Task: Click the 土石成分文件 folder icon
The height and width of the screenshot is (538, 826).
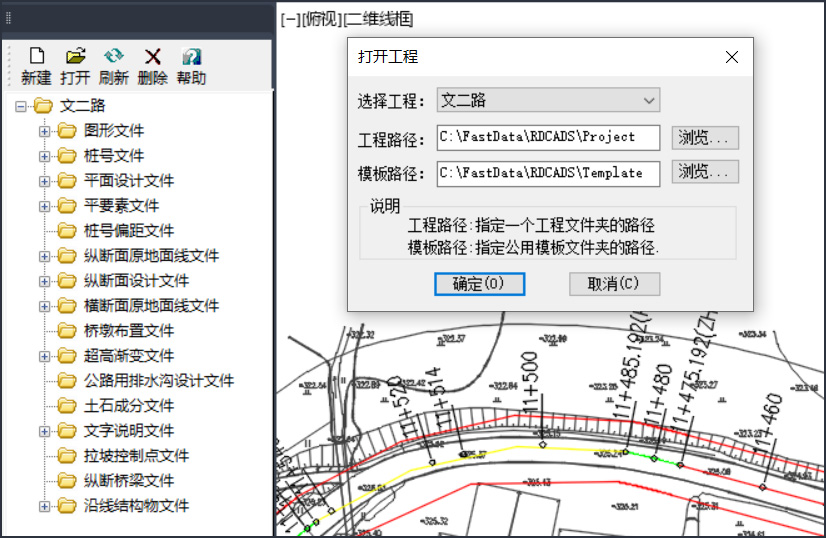Action: click(67, 406)
